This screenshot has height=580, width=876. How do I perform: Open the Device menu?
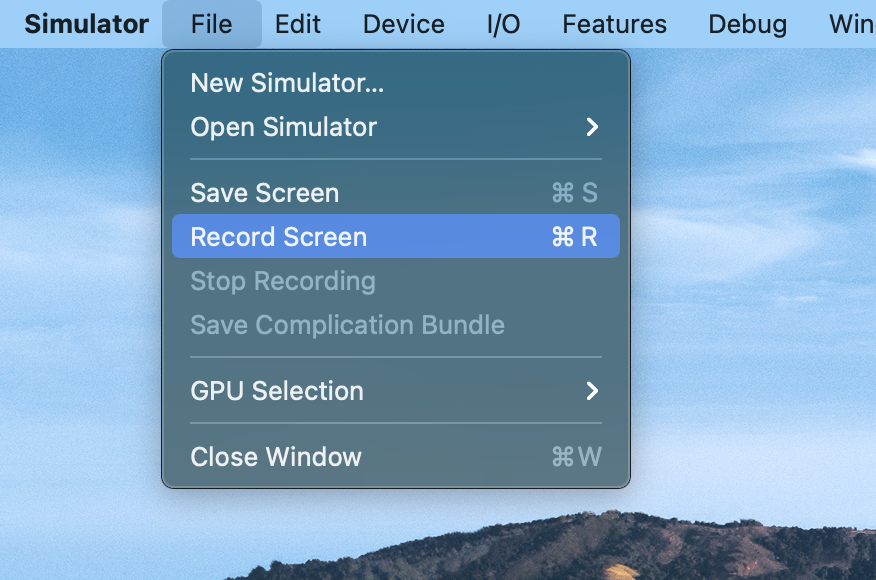click(x=404, y=24)
